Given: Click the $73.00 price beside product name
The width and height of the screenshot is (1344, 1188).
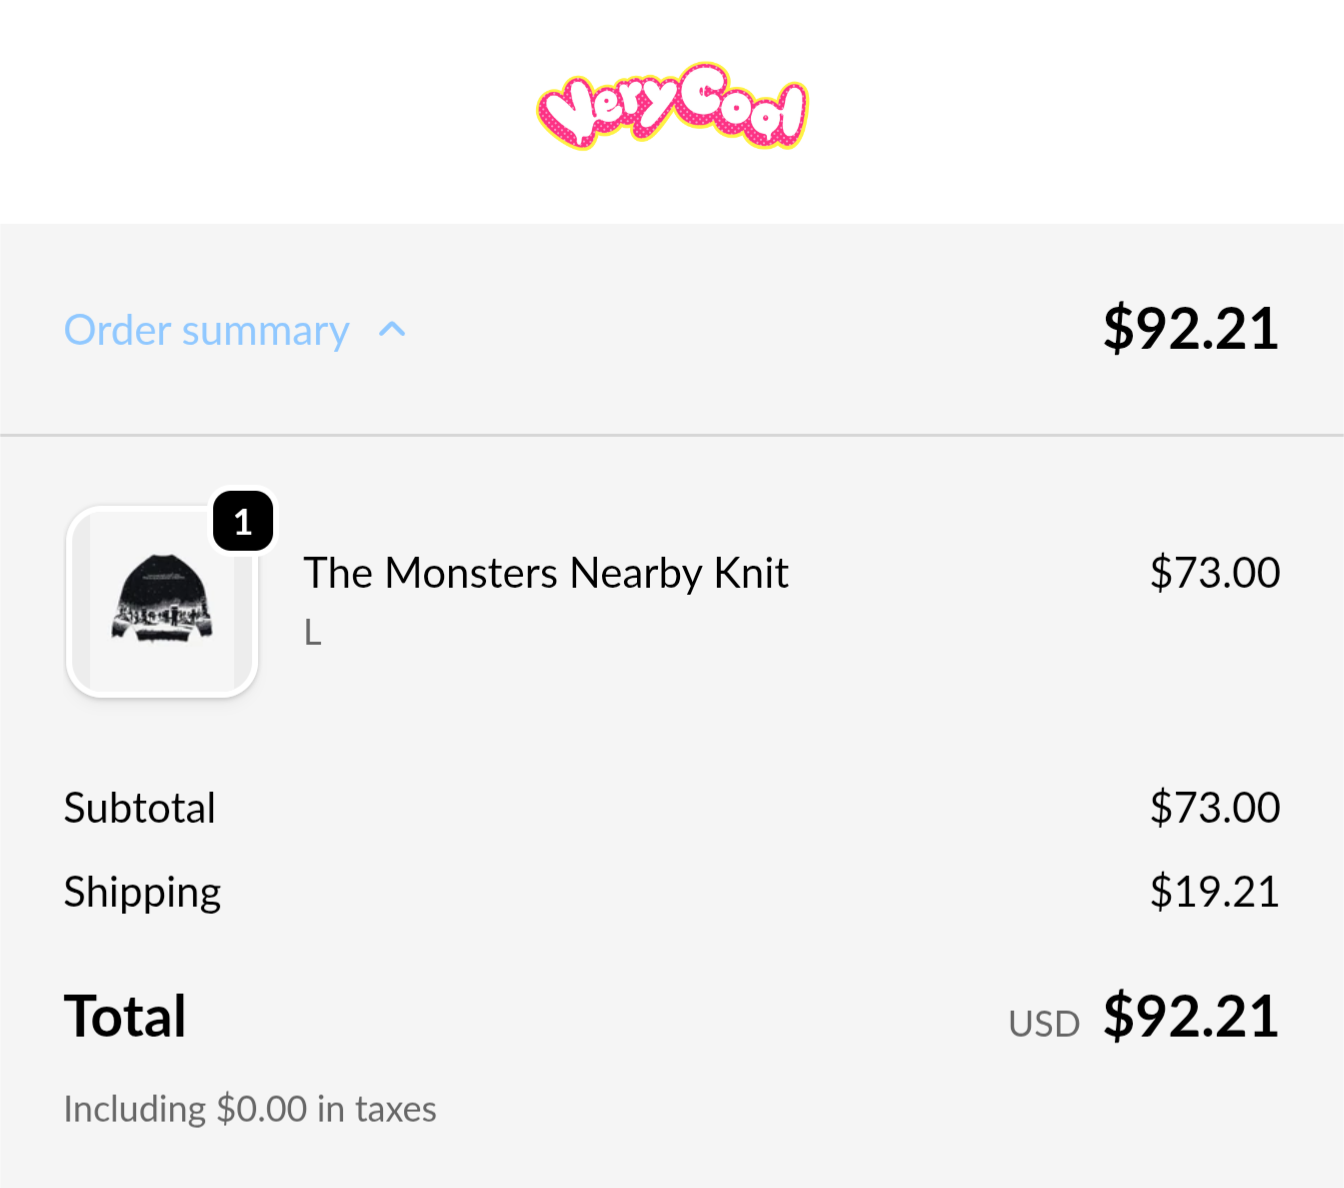Looking at the screenshot, I should click(1214, 573).
